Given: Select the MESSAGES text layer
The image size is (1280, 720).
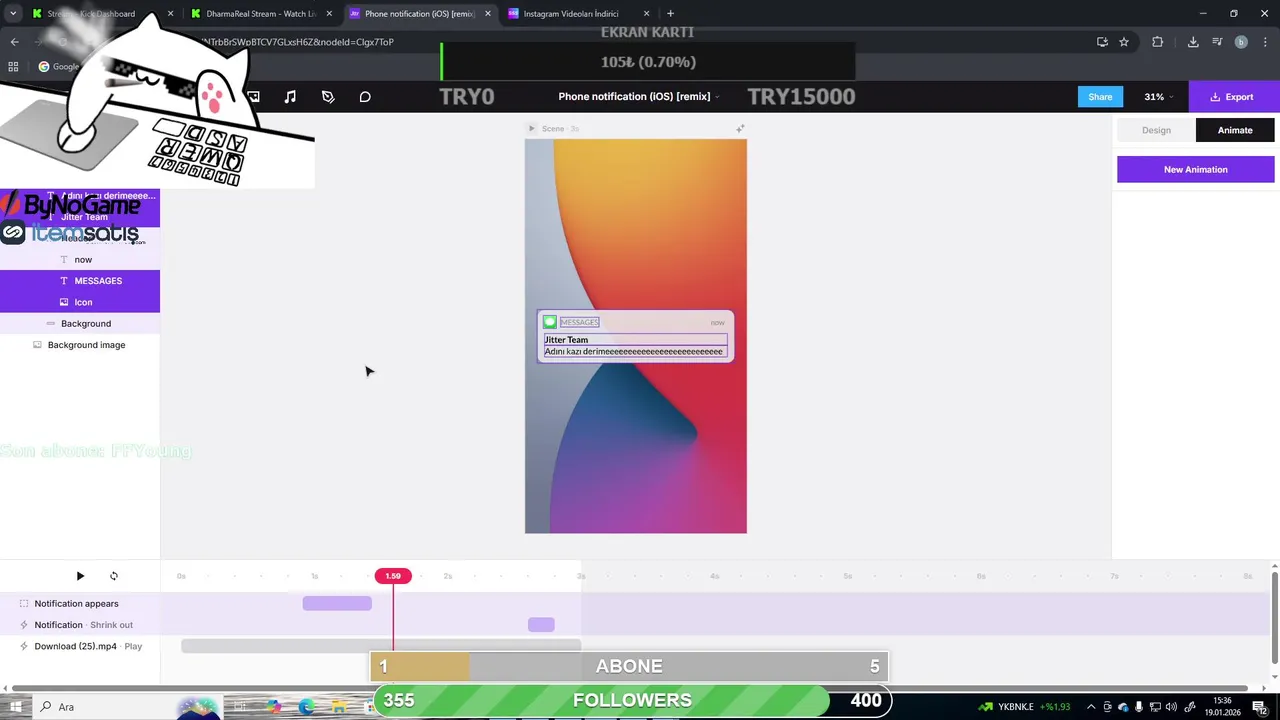Looking at the screenshot, I should coord(80,281).
